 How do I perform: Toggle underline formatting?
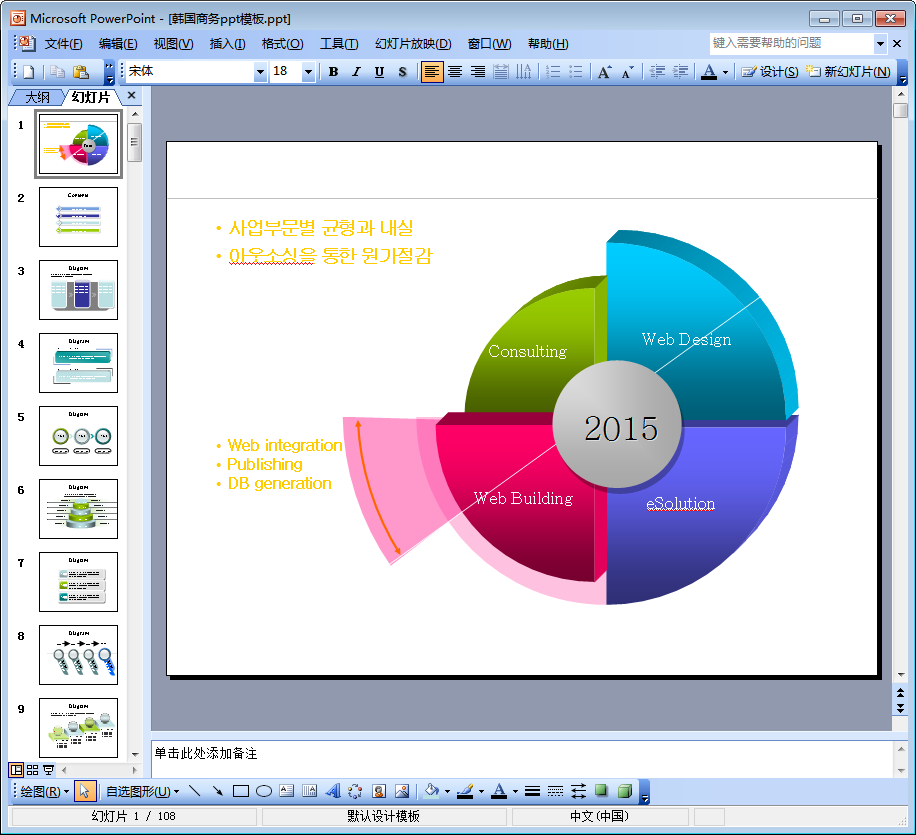click(379, 72)
